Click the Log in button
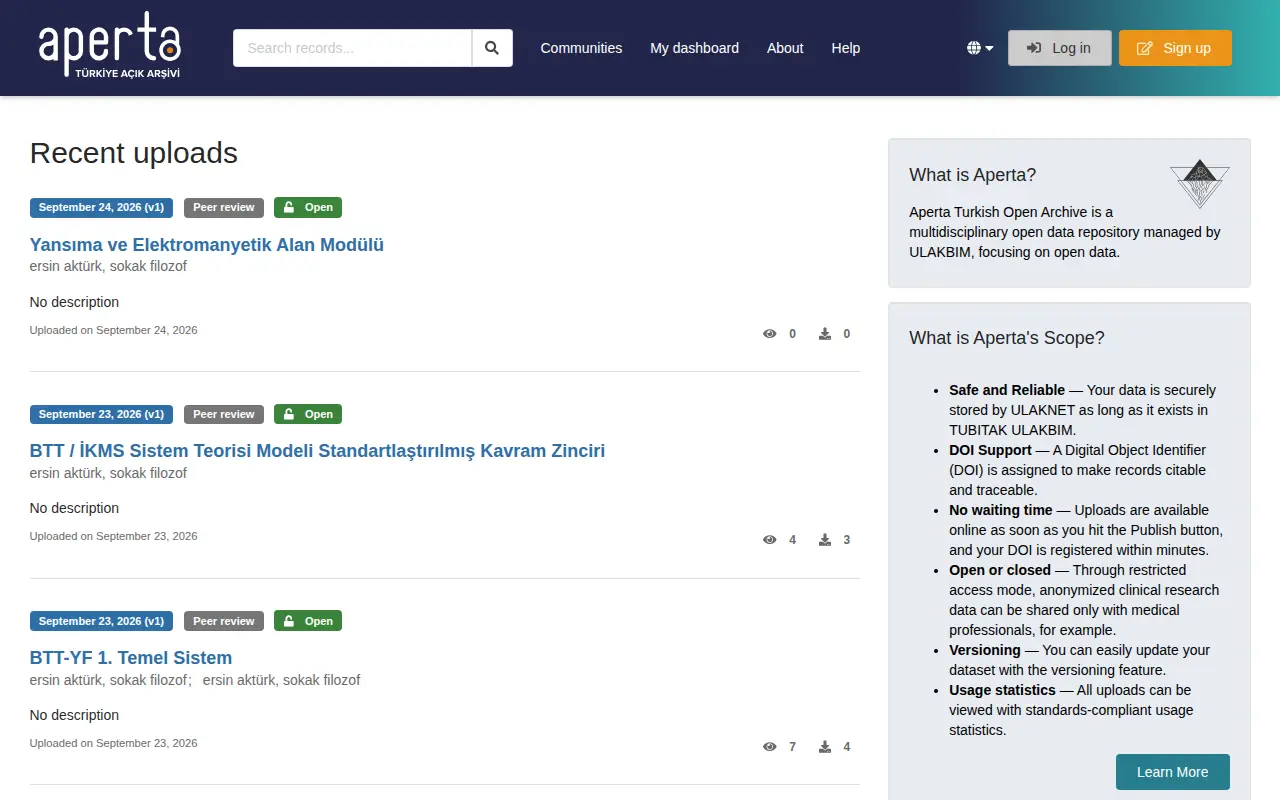The height and width of the screenshot is (800, 1280). click(1059, 48)
